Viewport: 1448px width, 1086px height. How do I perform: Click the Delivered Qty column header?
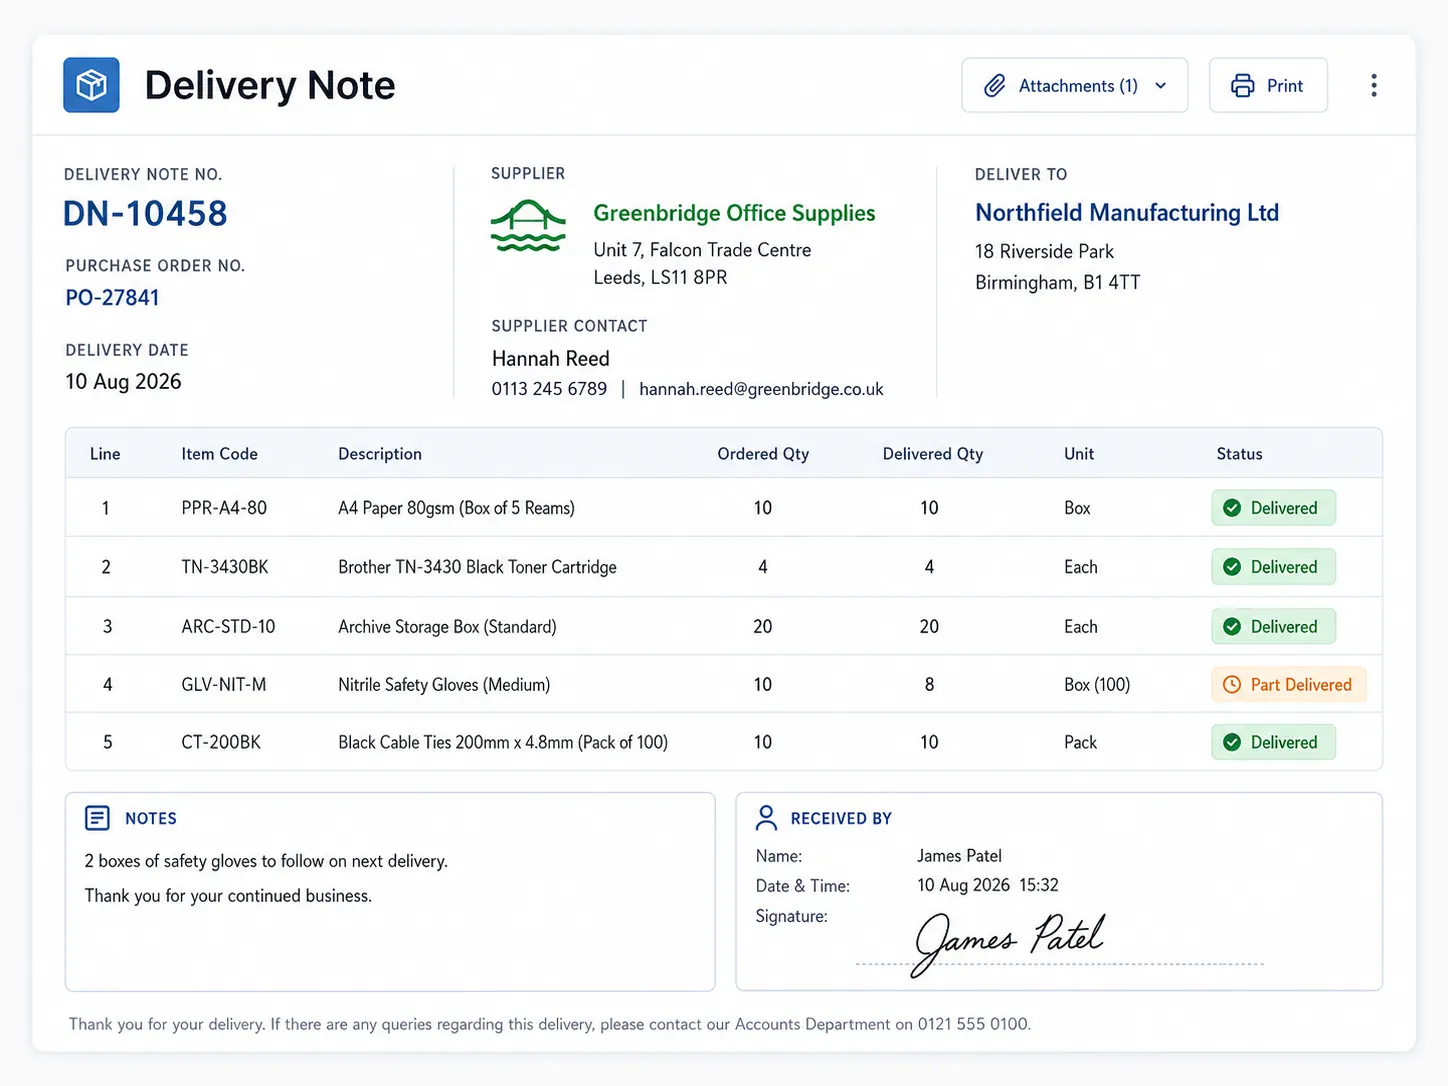pos(933,454)
